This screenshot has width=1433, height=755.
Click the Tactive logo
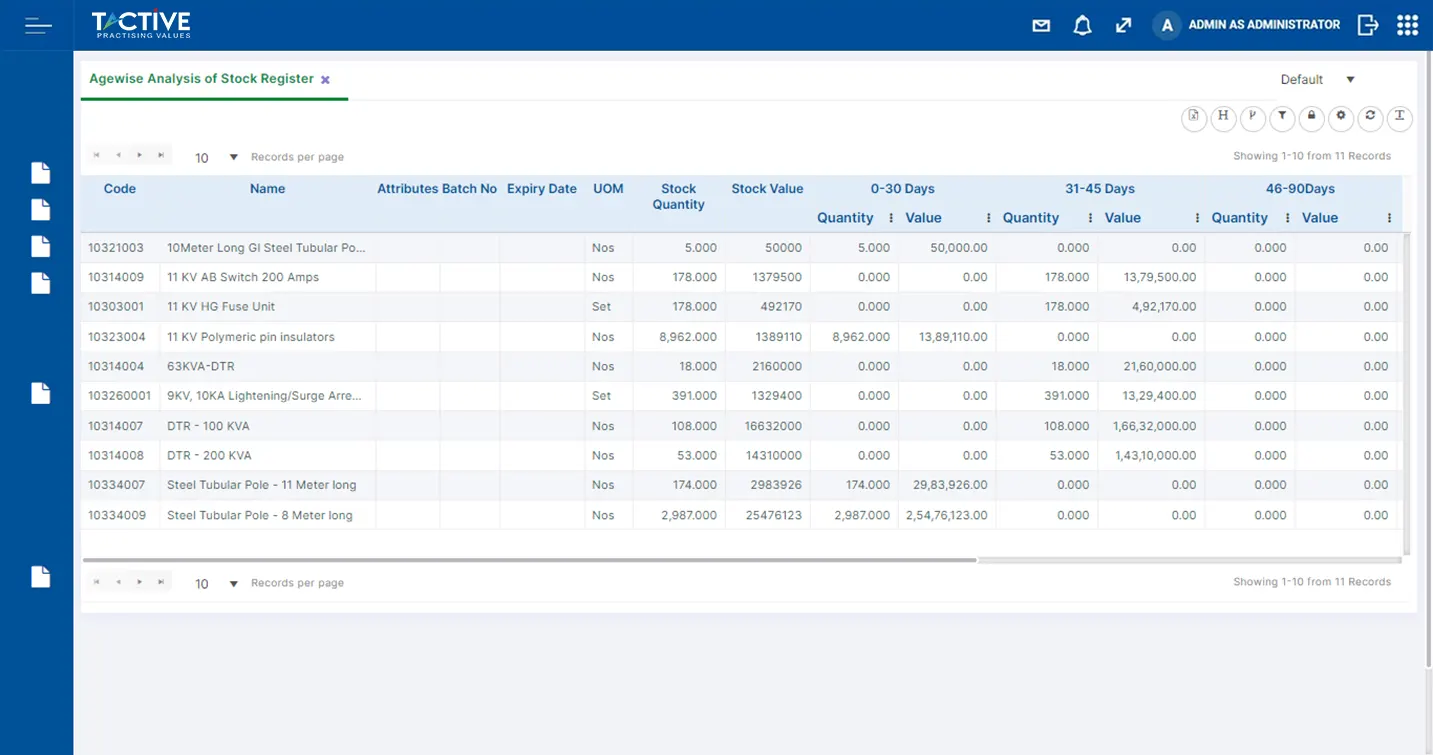pos(140,25)
